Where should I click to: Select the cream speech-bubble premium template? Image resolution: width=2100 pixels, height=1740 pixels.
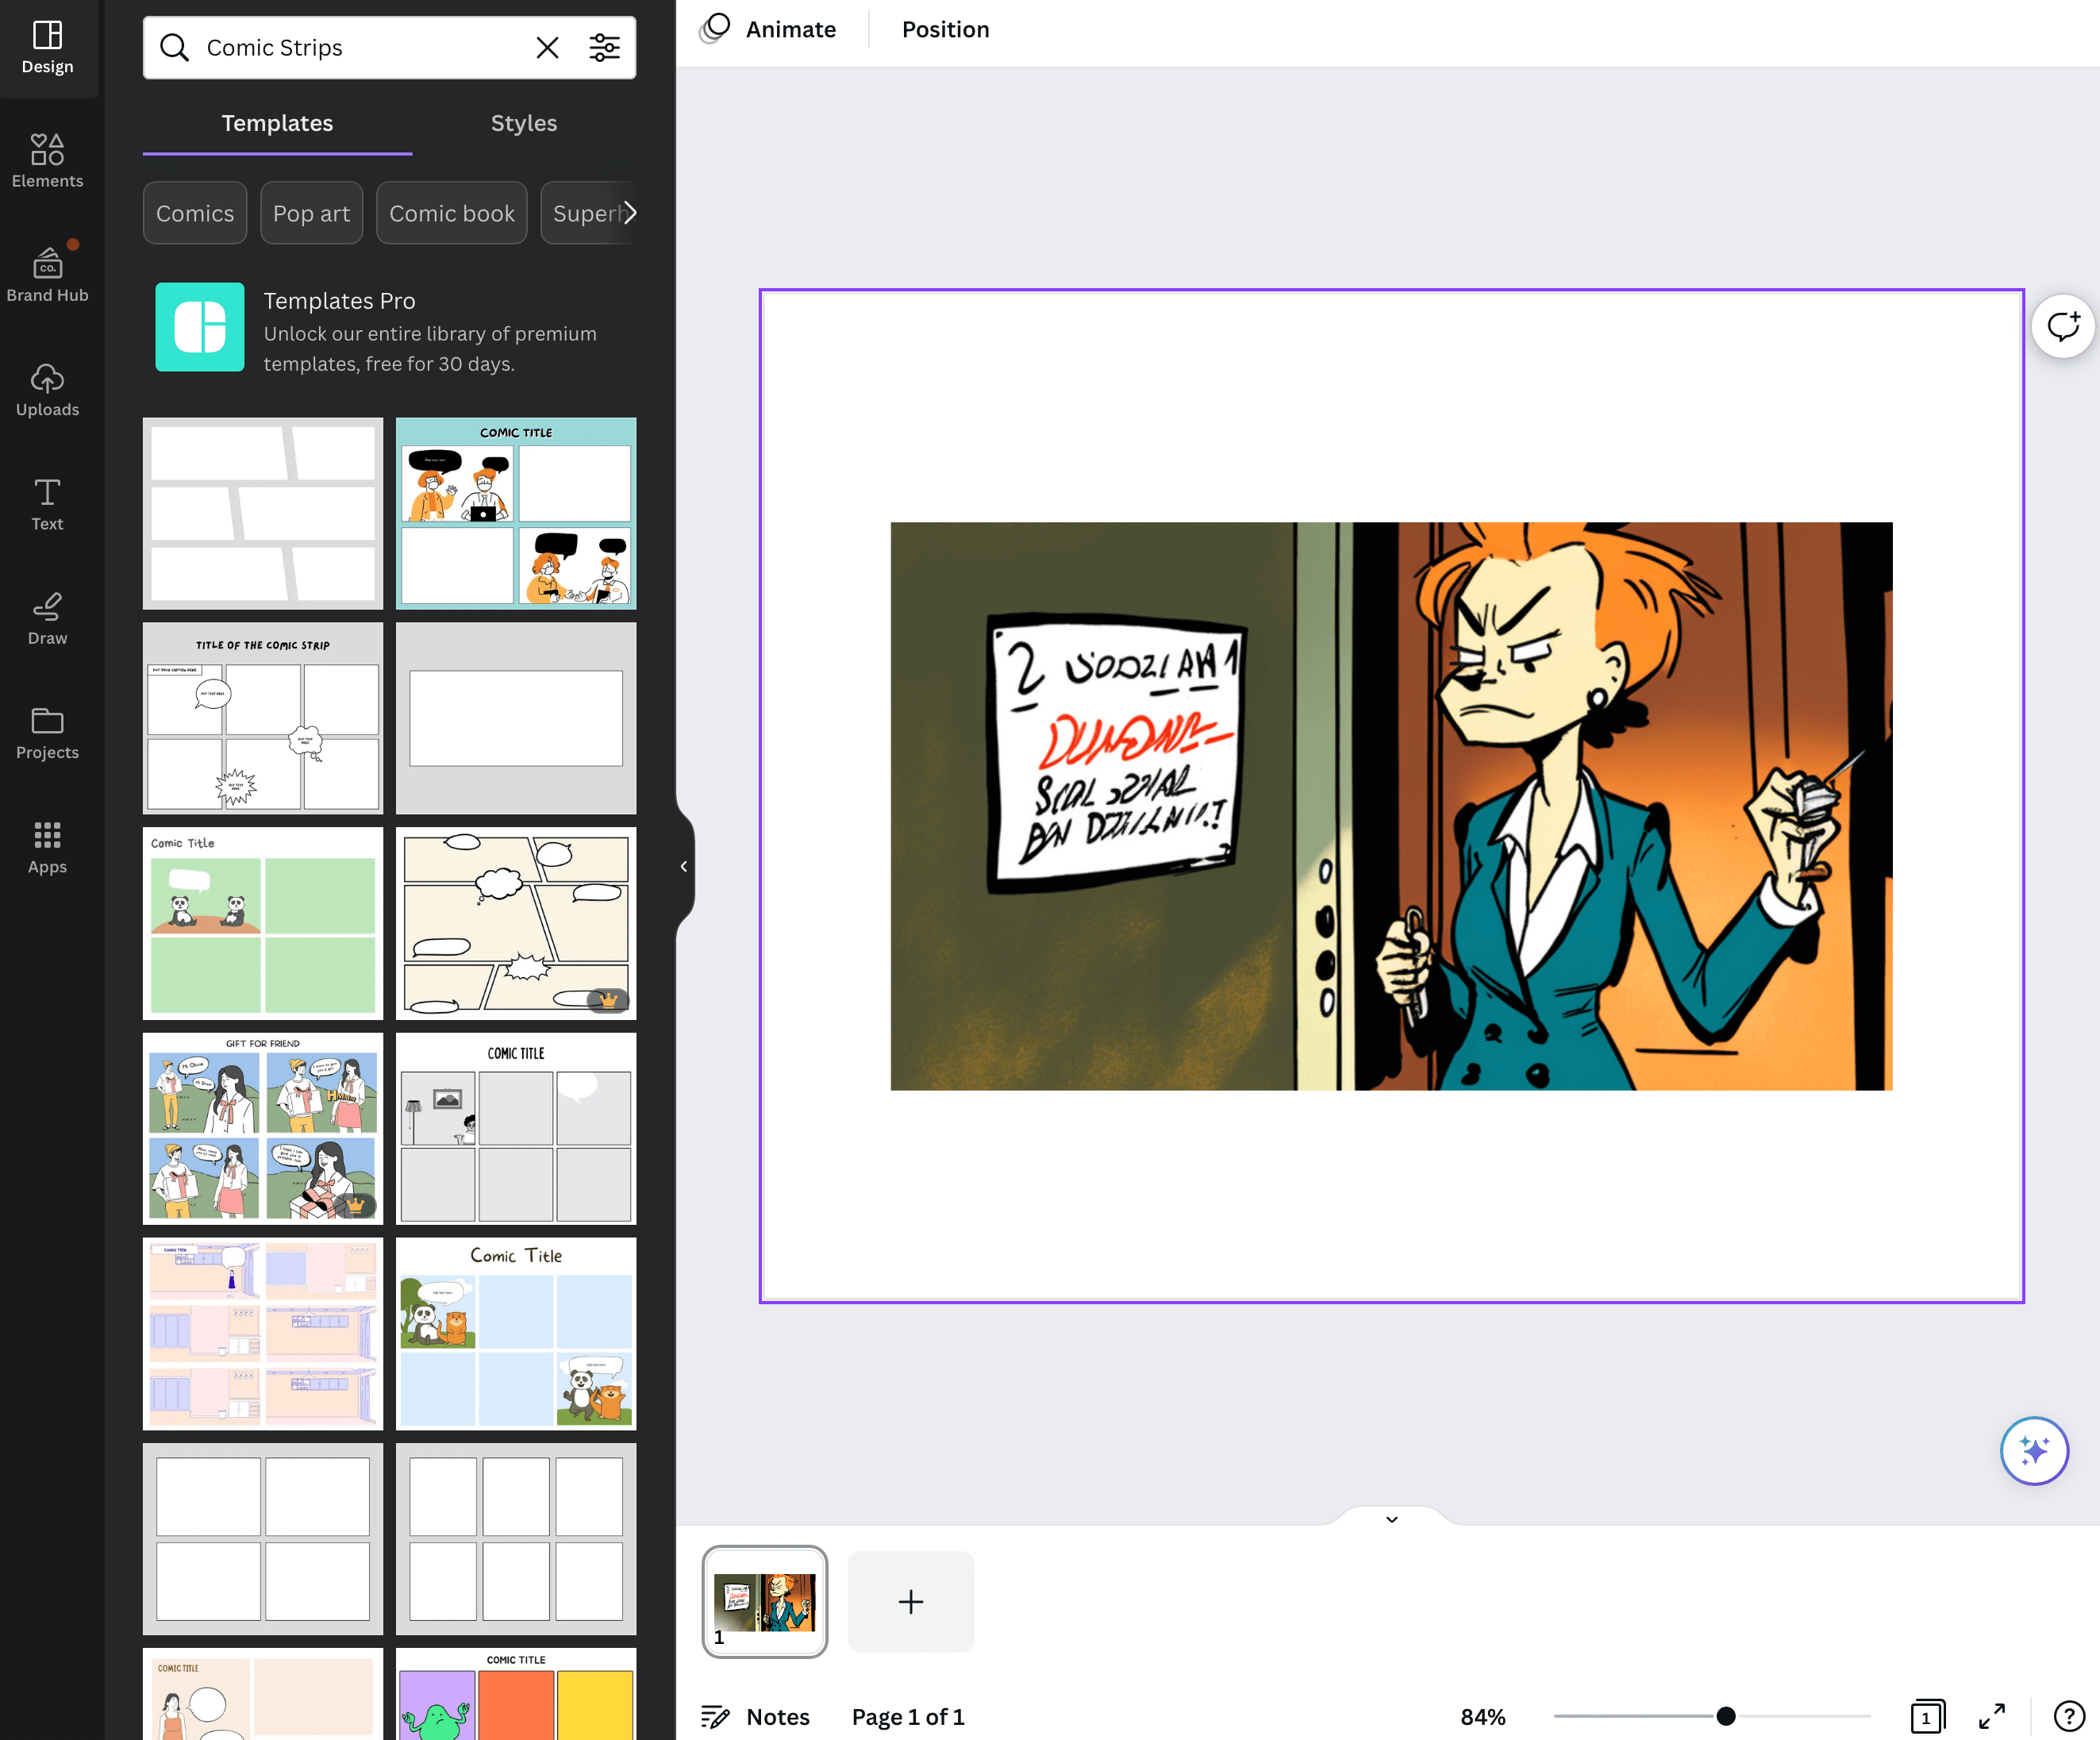click(516, 923)
